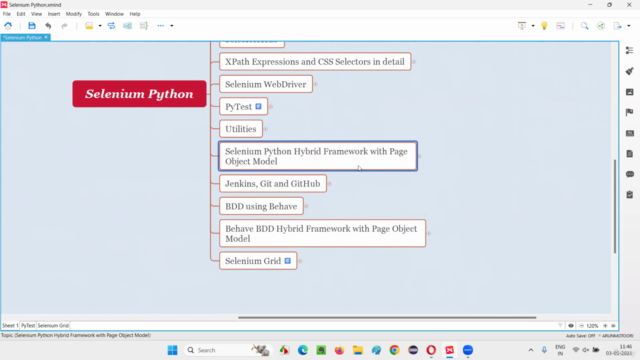
Task: Select the Utilities topic
Action: click(241, 129)
